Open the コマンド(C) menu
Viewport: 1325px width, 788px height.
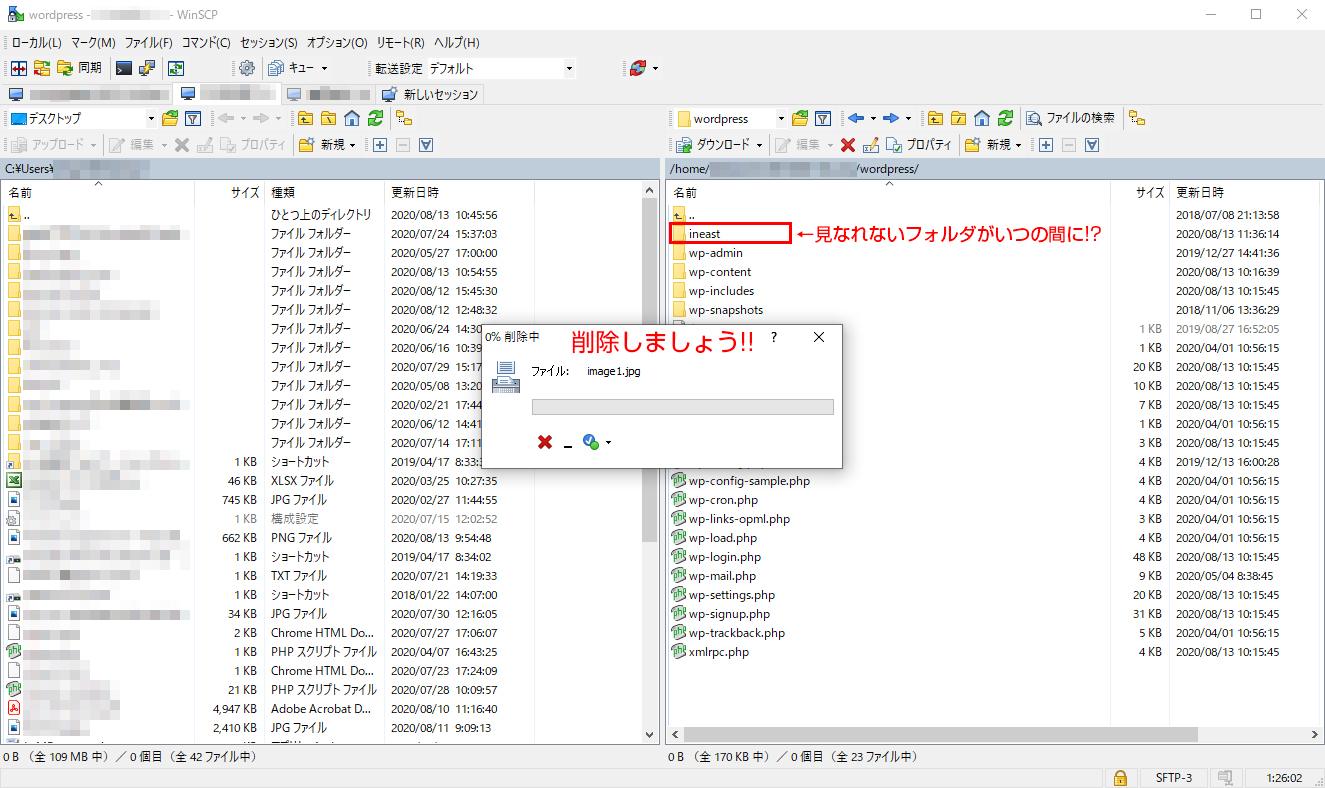point(206,43)
